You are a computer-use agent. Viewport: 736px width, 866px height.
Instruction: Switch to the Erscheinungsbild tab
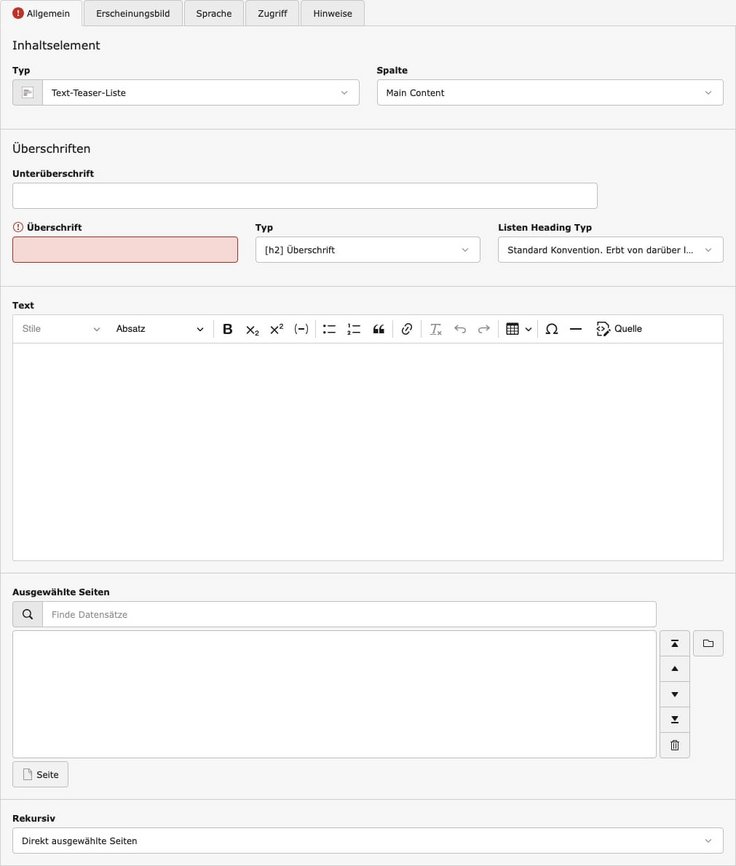[x=133, y=13]
